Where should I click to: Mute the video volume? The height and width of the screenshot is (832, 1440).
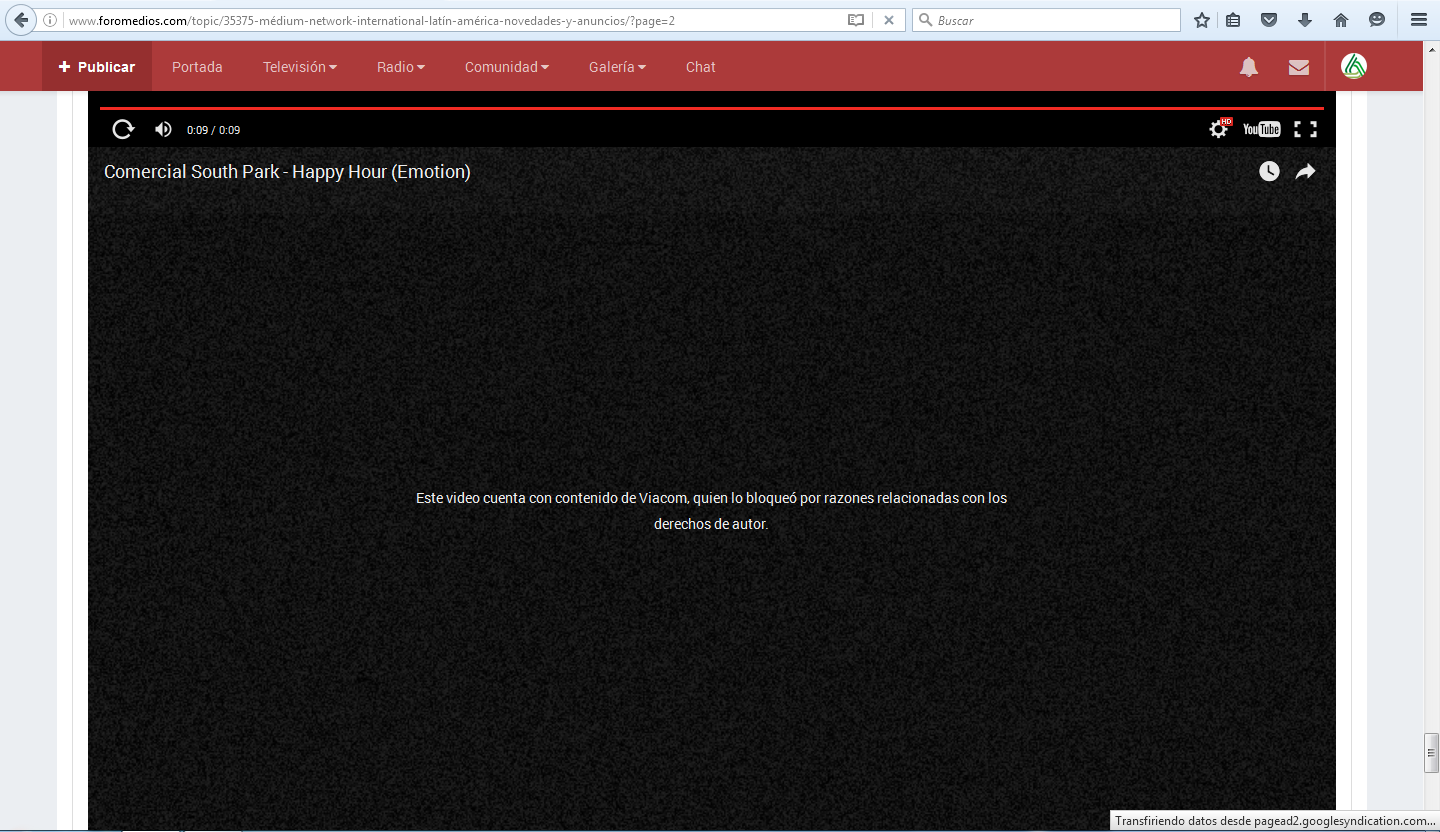(163, 129)
